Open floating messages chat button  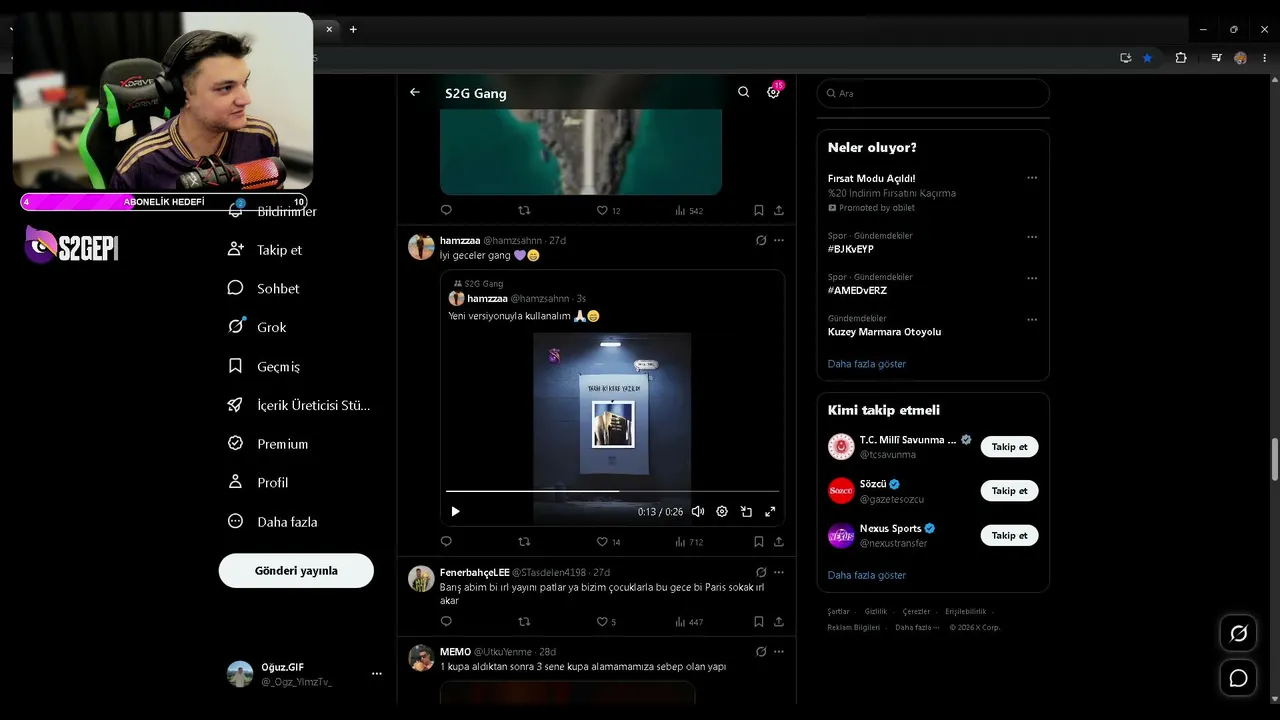(1238, 678)
